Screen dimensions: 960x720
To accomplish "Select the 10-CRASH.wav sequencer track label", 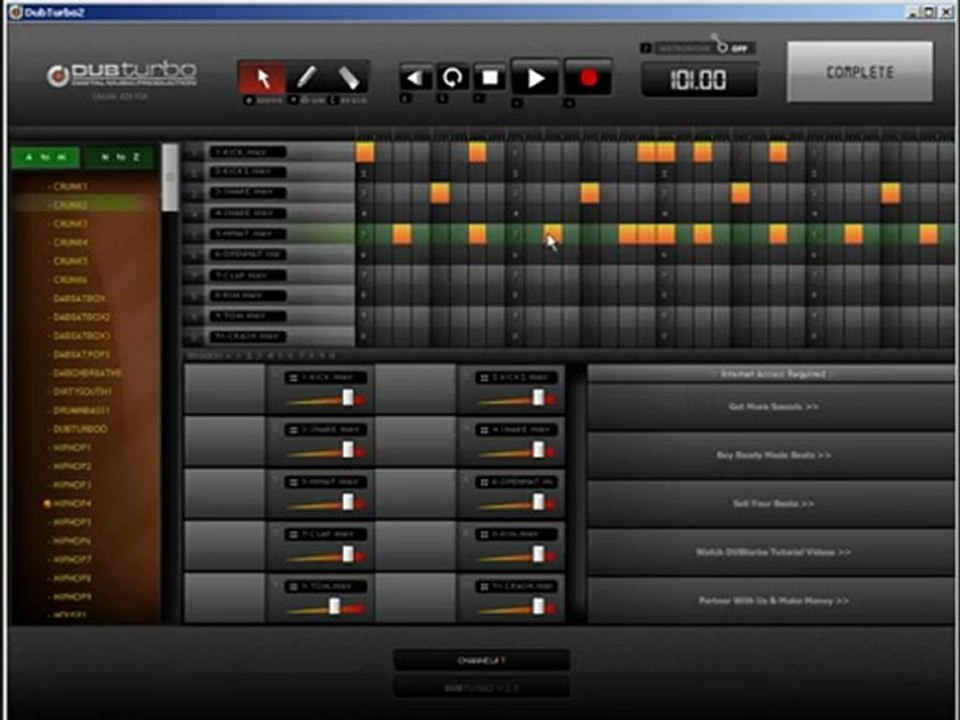I will pos(247,336).
